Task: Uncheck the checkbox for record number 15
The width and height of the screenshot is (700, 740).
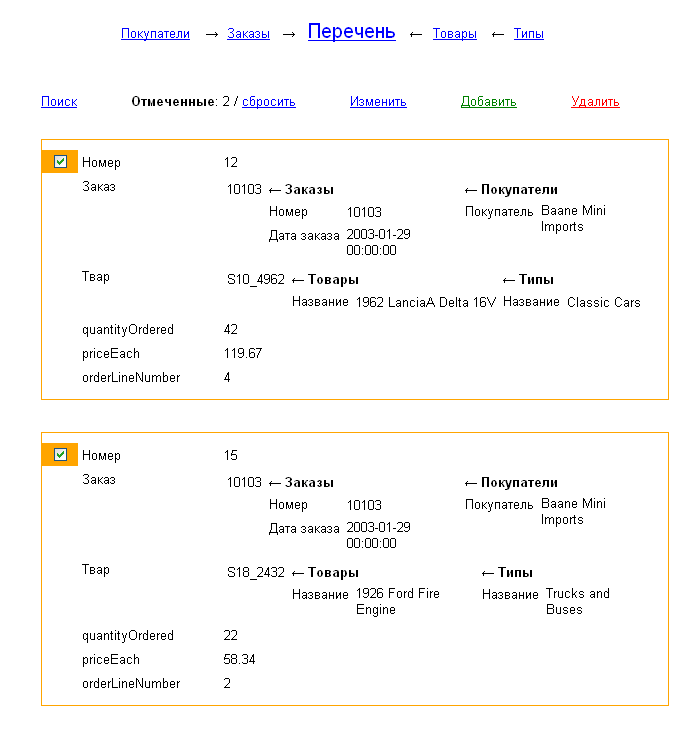Action: tap(60, 455)
